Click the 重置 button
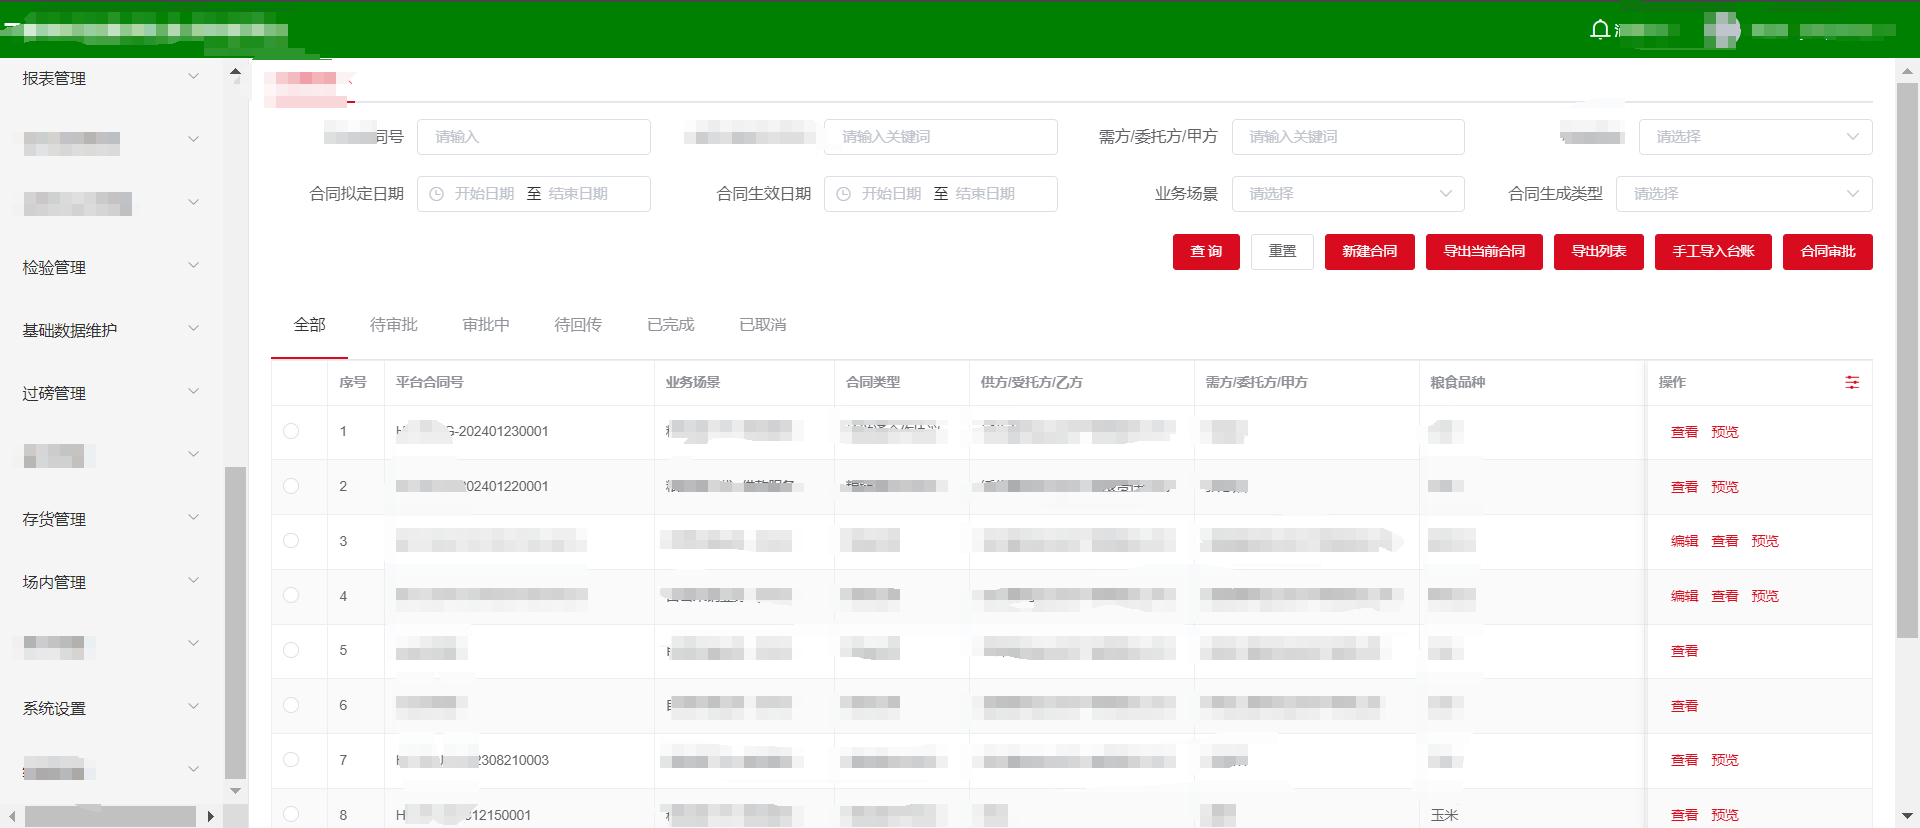This screenshot has height=828, width=1920. (1282, 252)
